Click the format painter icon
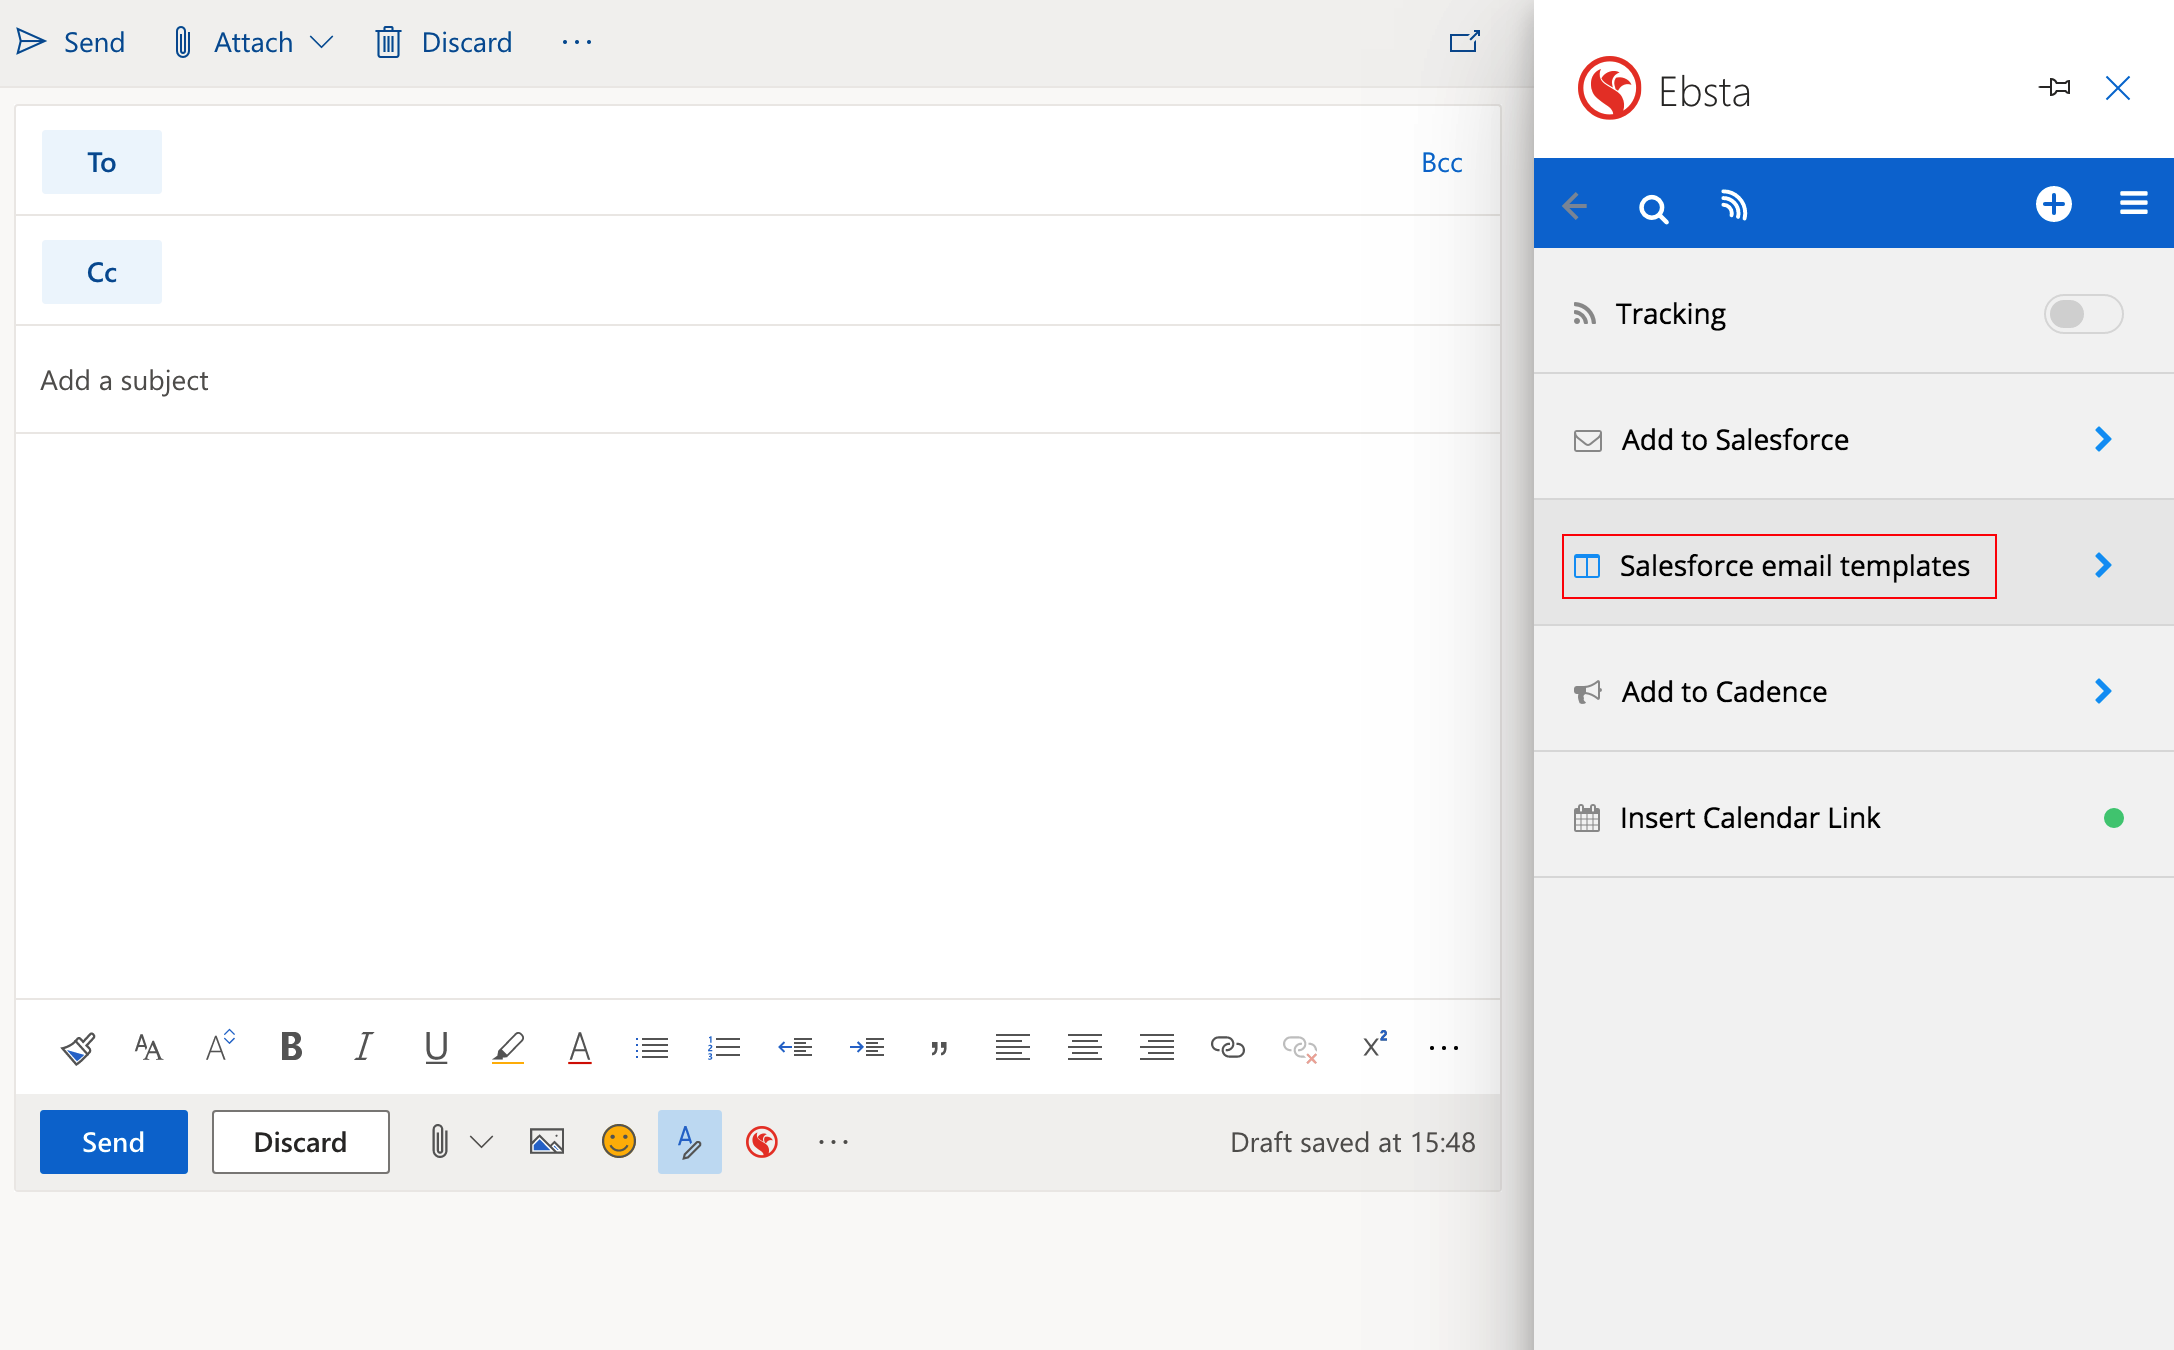The width and height of the screenshot is (2174, 1350). tap(78, 1047)
